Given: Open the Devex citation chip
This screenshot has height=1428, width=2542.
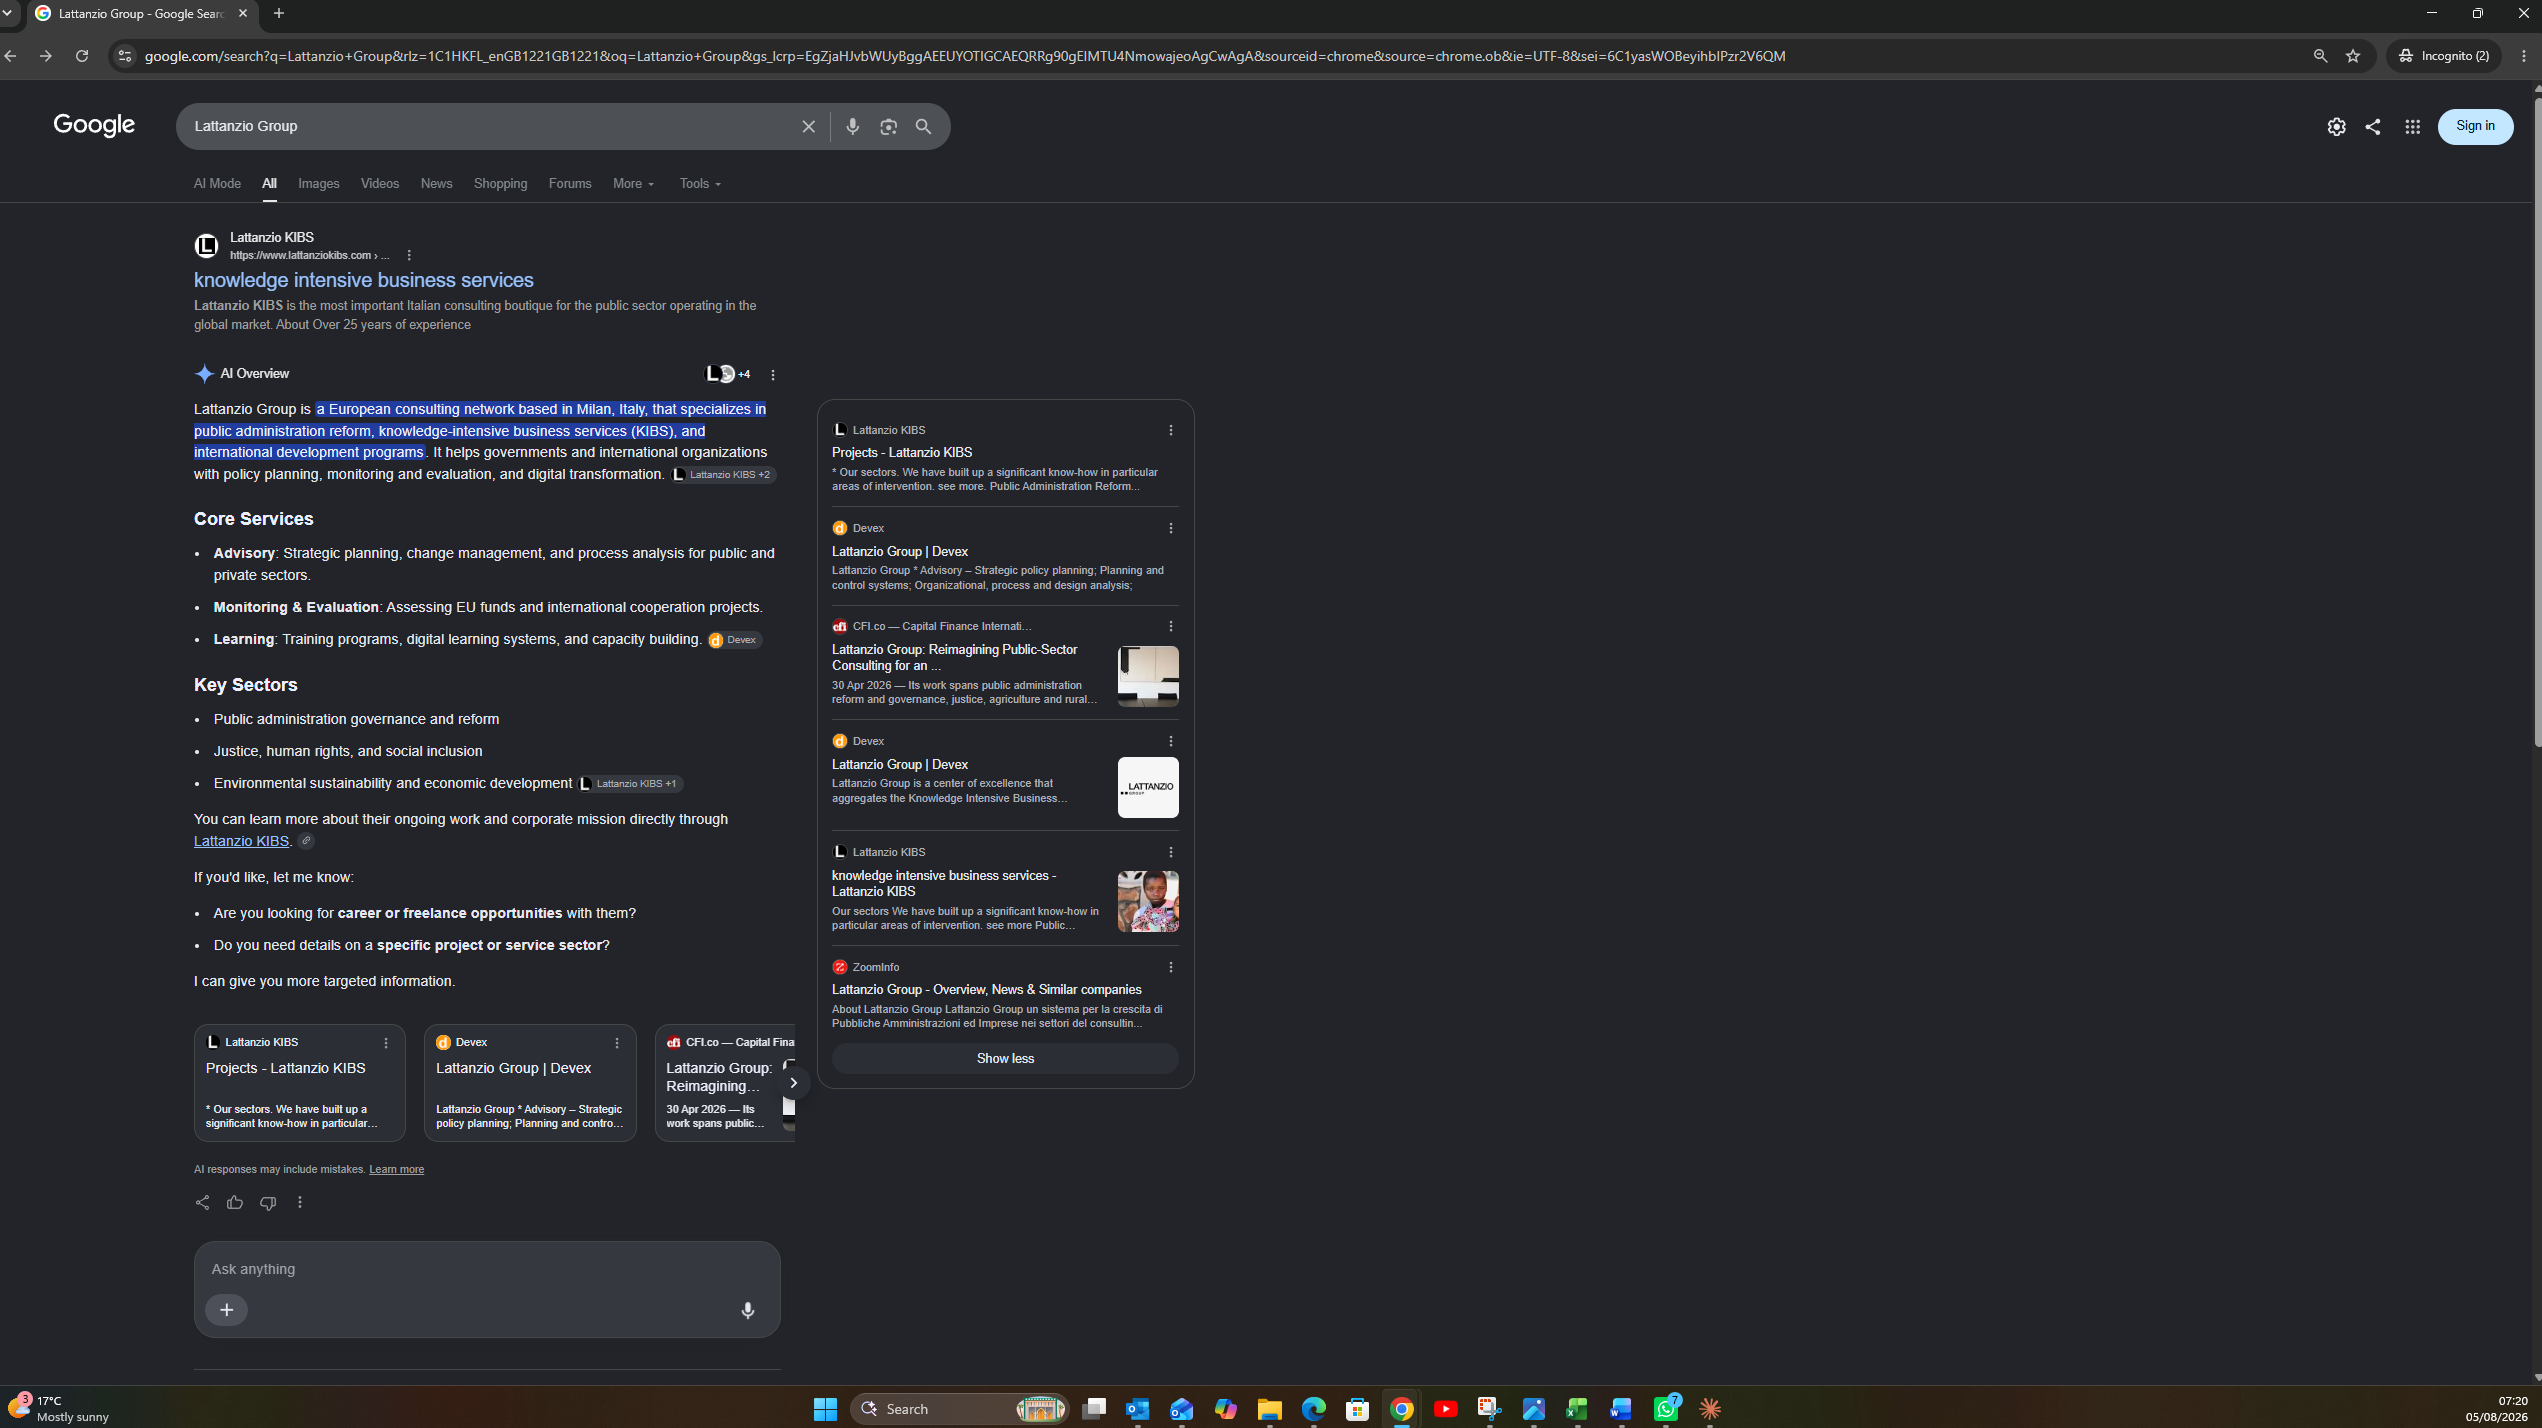Looking at the screenshot, I should [734, 640].
